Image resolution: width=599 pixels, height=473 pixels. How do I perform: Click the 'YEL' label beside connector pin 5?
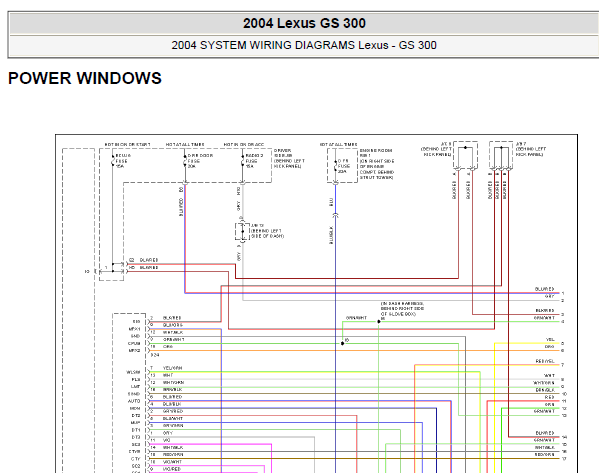pos(550,340)
